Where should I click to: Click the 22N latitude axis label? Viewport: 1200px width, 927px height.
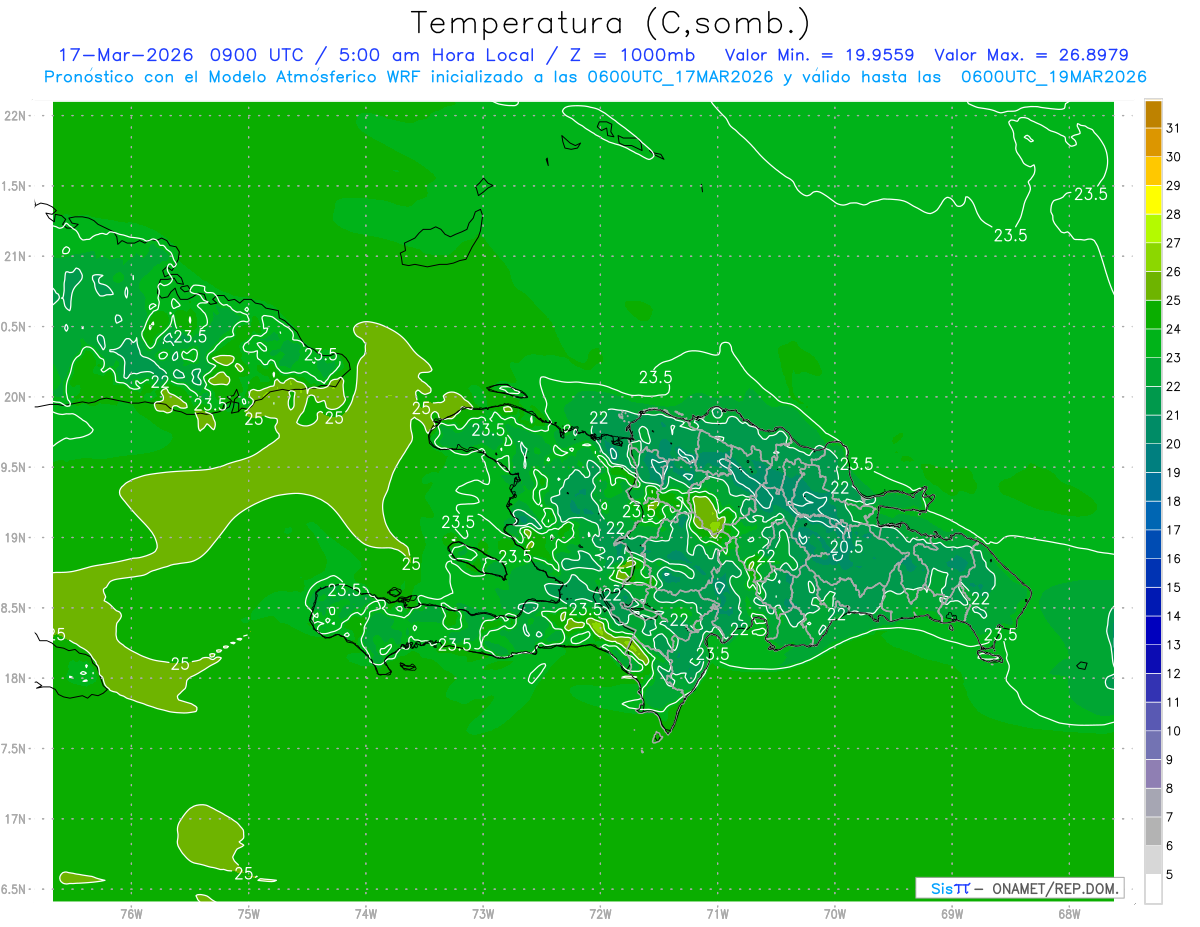click(x=16, y=116)
